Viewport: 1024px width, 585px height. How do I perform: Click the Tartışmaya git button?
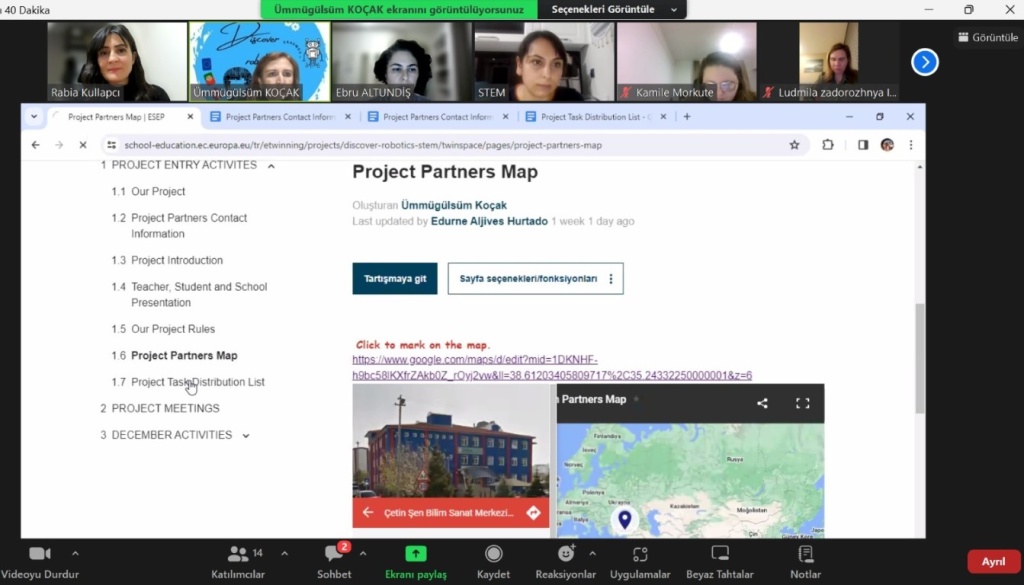[x=394, y=279]
